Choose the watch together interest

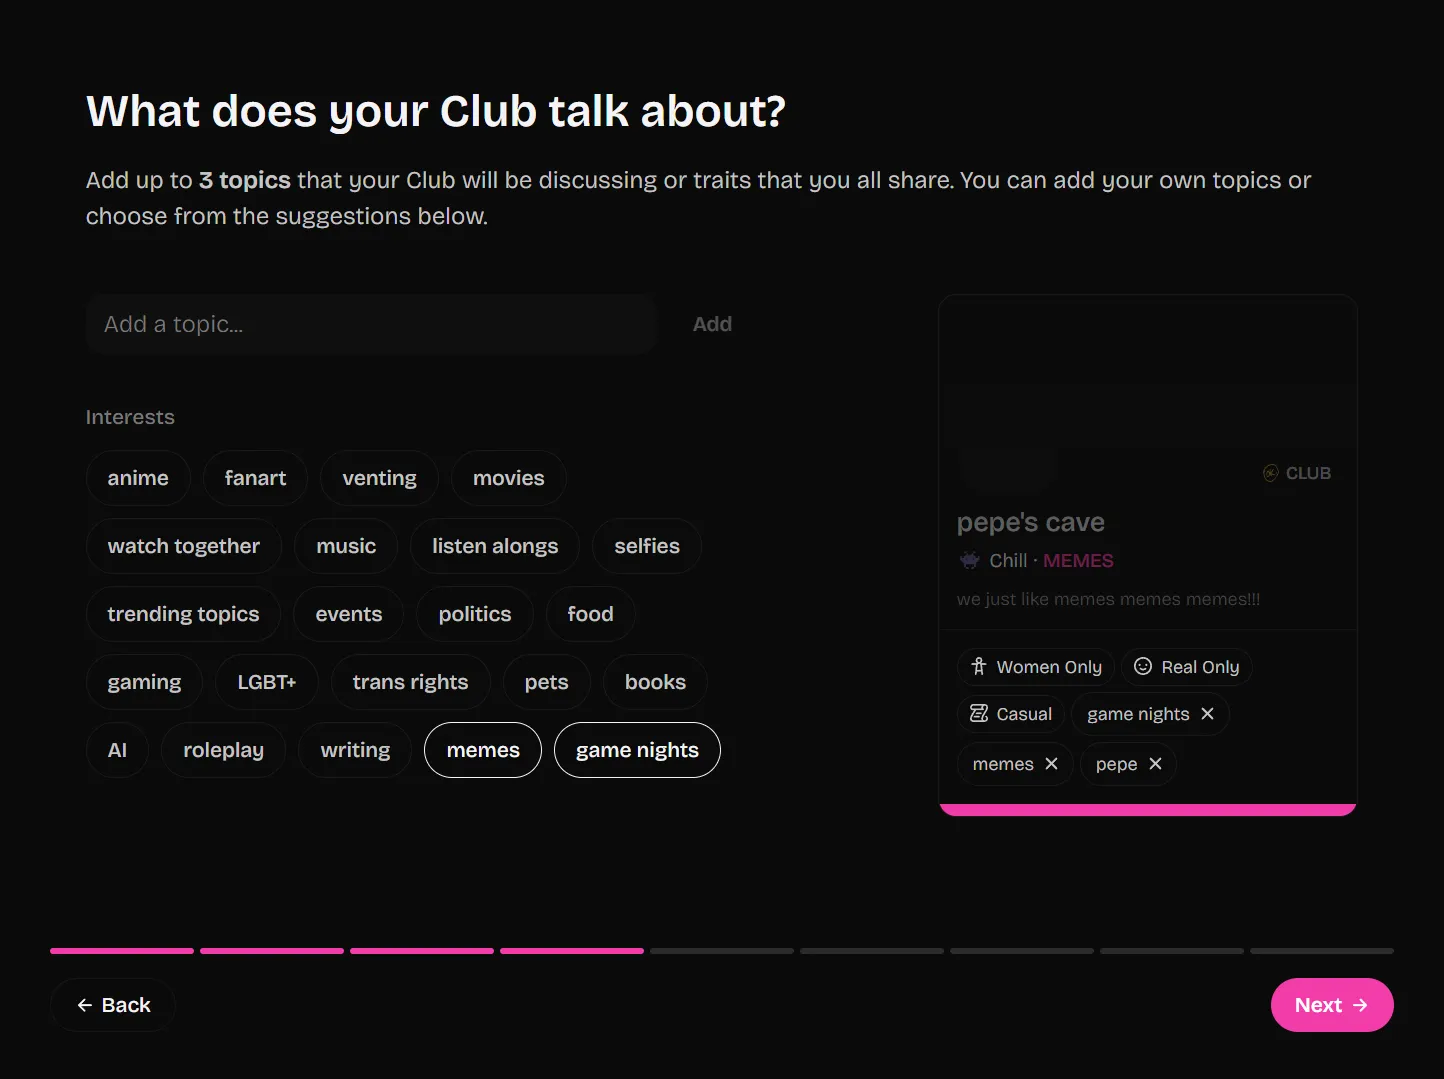[x=184, y=546]
